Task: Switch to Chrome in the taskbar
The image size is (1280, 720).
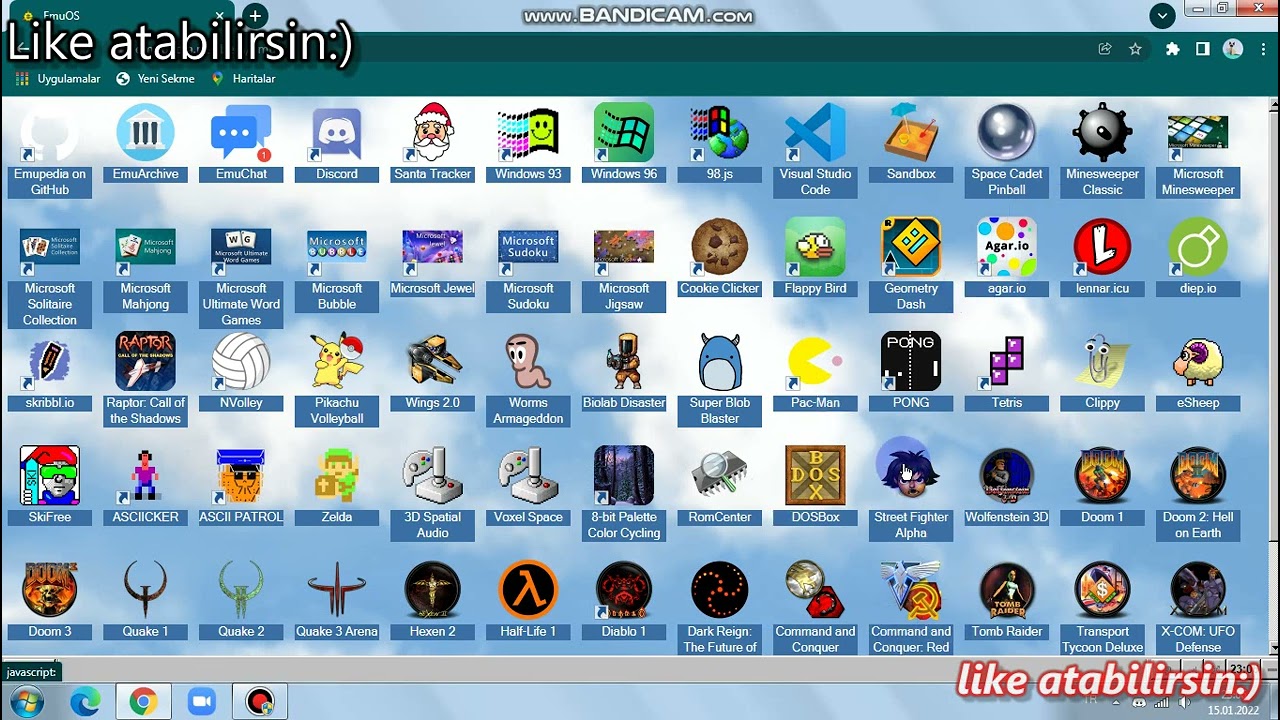Action: click(143, 702)
